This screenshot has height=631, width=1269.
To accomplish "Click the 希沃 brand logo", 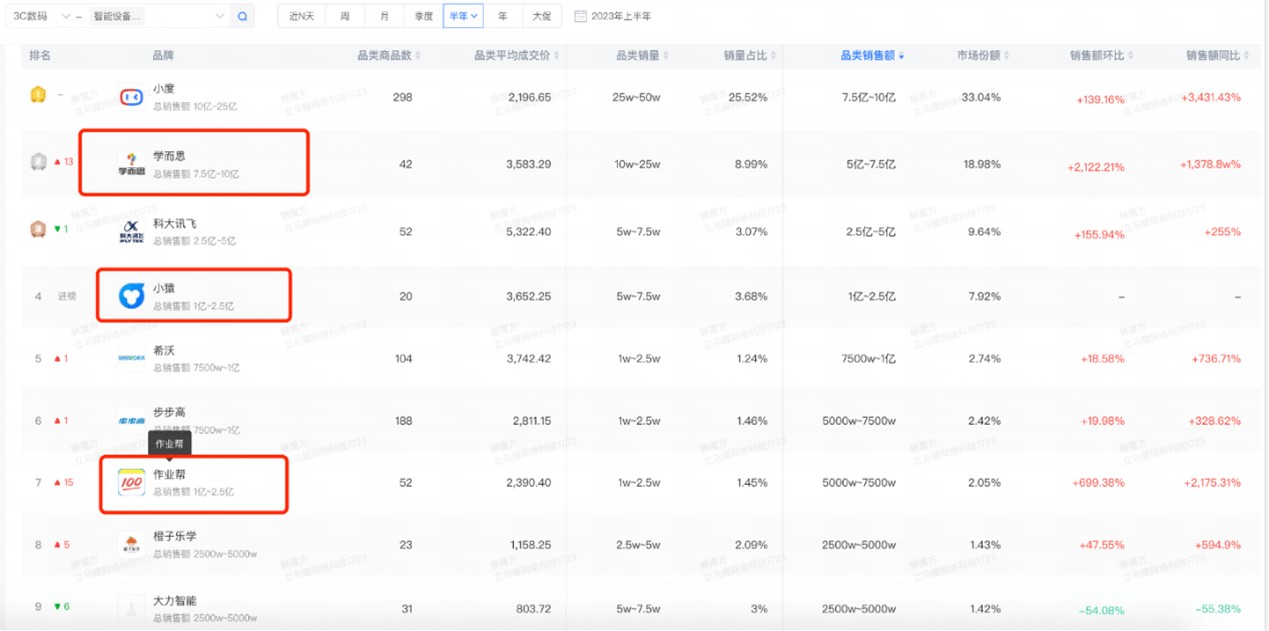I will tap(131, 357).
